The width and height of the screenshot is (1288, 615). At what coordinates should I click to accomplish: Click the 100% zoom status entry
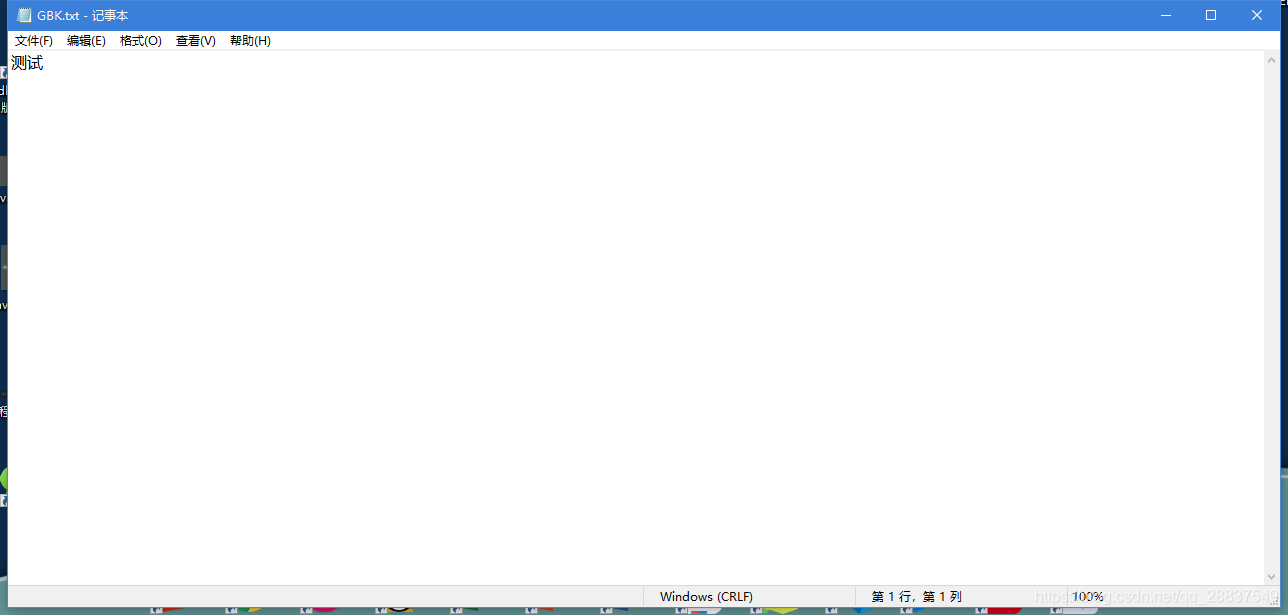(x=1088, y=597)
